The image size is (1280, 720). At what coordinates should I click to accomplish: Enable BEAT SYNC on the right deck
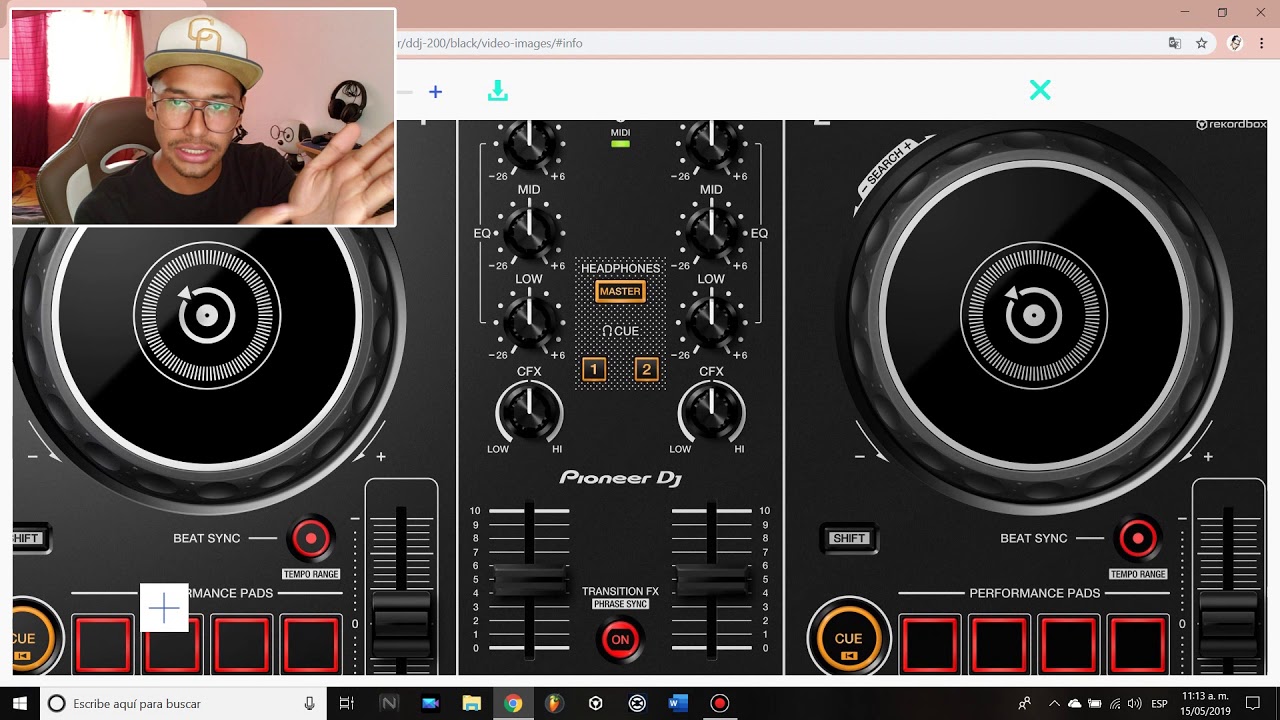click(1138, 539)
